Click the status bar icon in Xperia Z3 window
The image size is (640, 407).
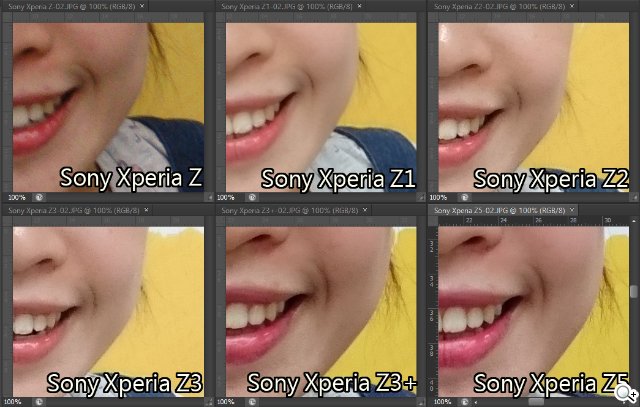click(x=39, y=402)
